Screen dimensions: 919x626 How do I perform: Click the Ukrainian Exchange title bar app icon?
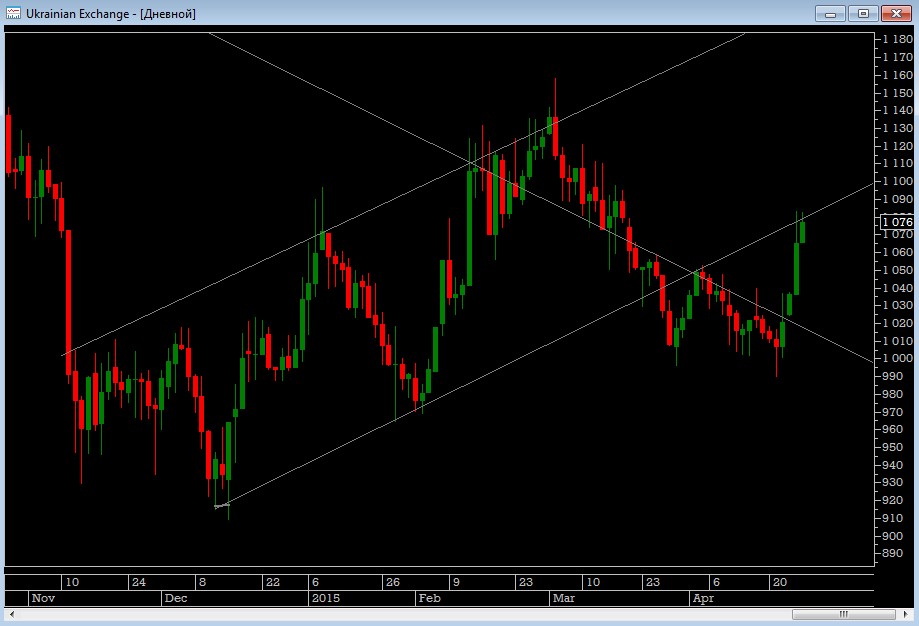[x=13, y=13]
